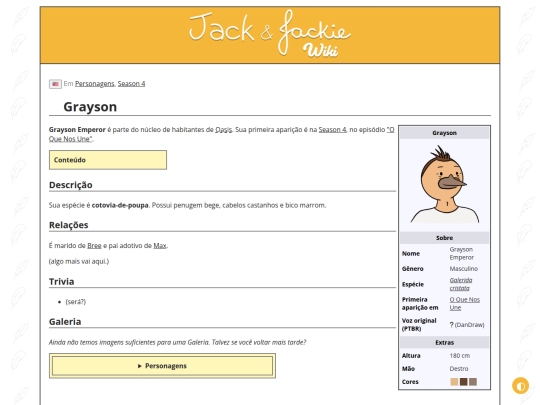The width and height of the screenshot is (540, 405).
Task: Click the "Cores" label in infobox
Action: tap(410, 382)
